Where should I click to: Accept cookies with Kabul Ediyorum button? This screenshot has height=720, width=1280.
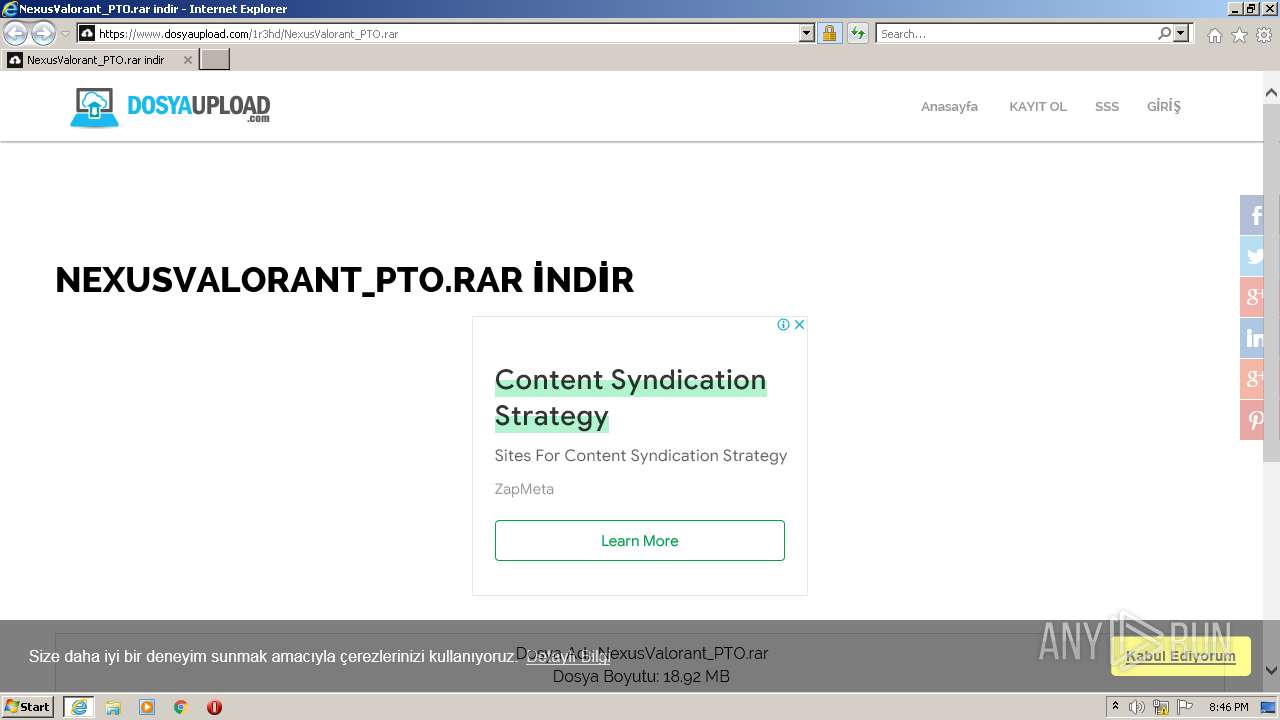click(x=1181, y=656)
